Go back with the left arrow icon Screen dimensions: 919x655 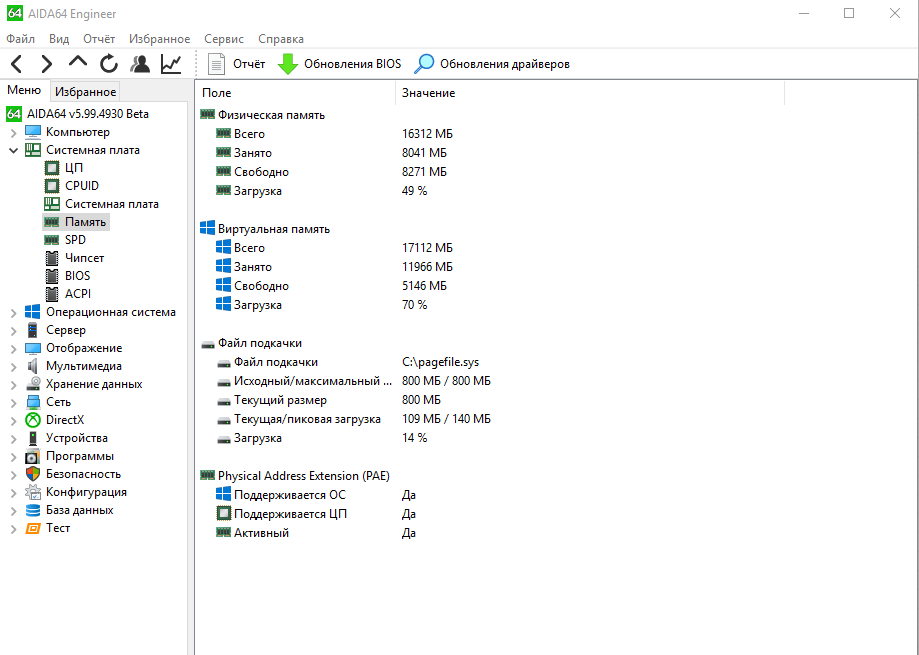point(16,64)
